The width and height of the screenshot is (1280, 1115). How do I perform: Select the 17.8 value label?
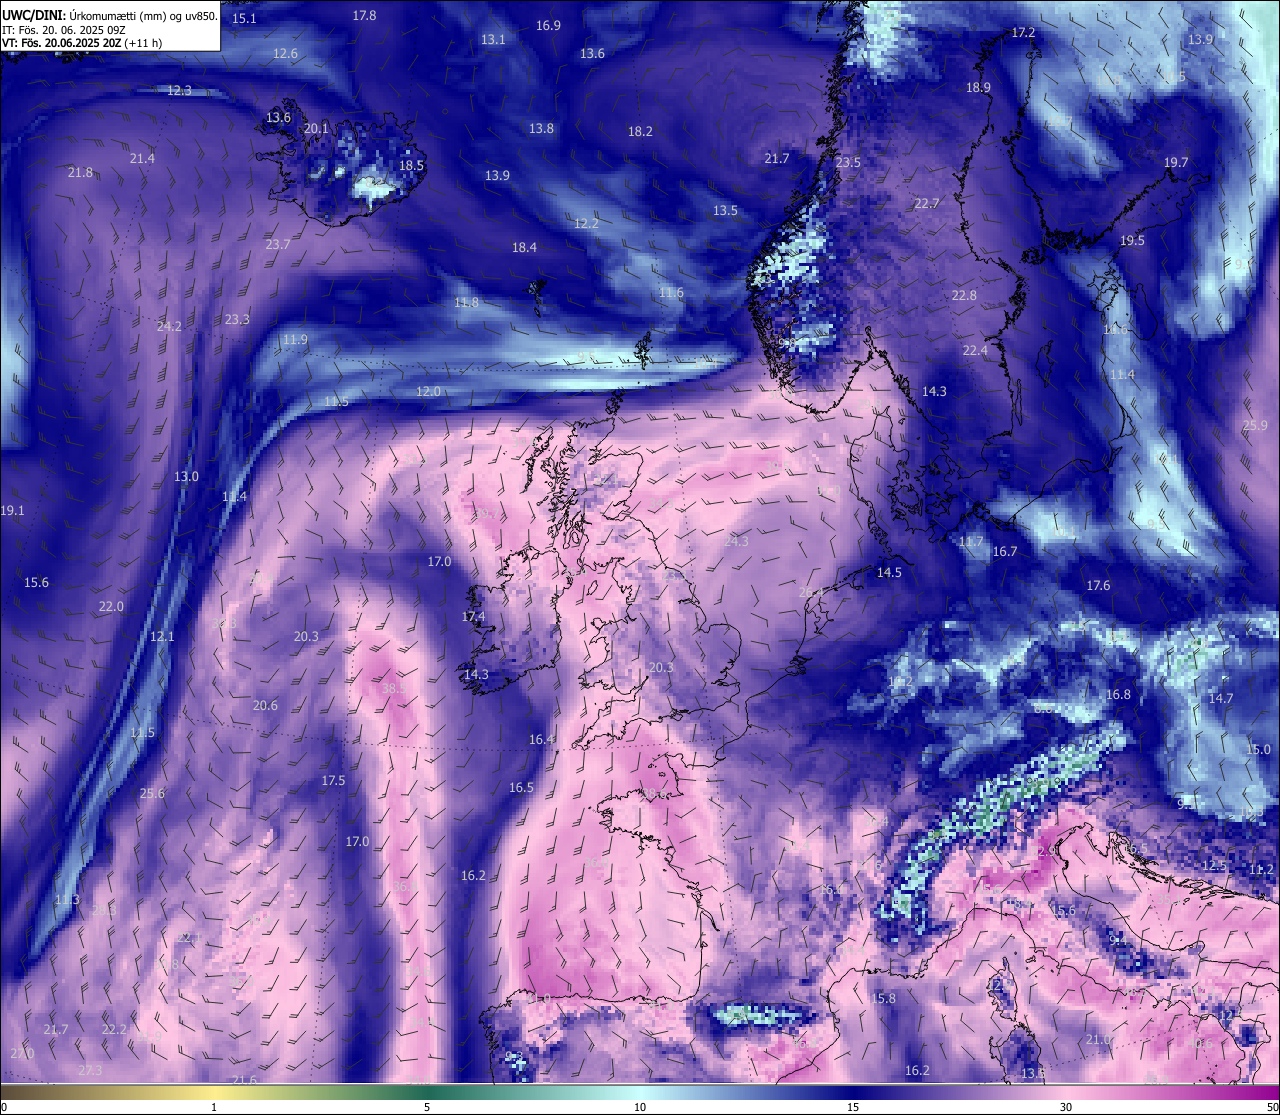[x=365, y=15]
